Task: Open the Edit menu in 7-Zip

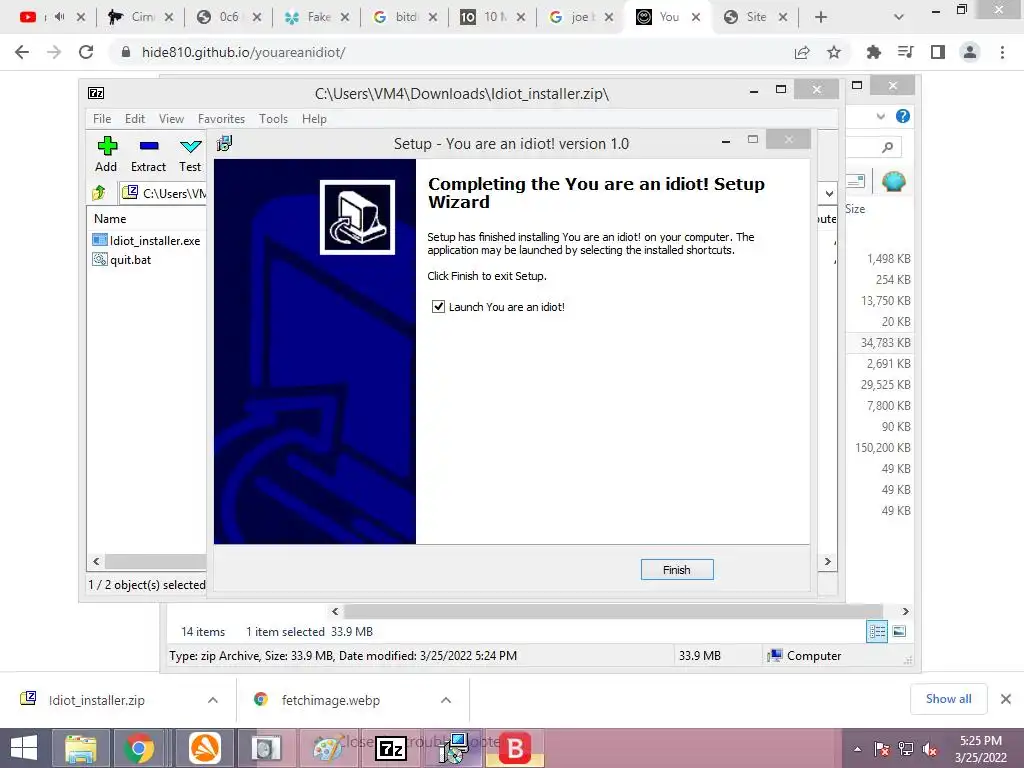Action: (x=135, y=119)
